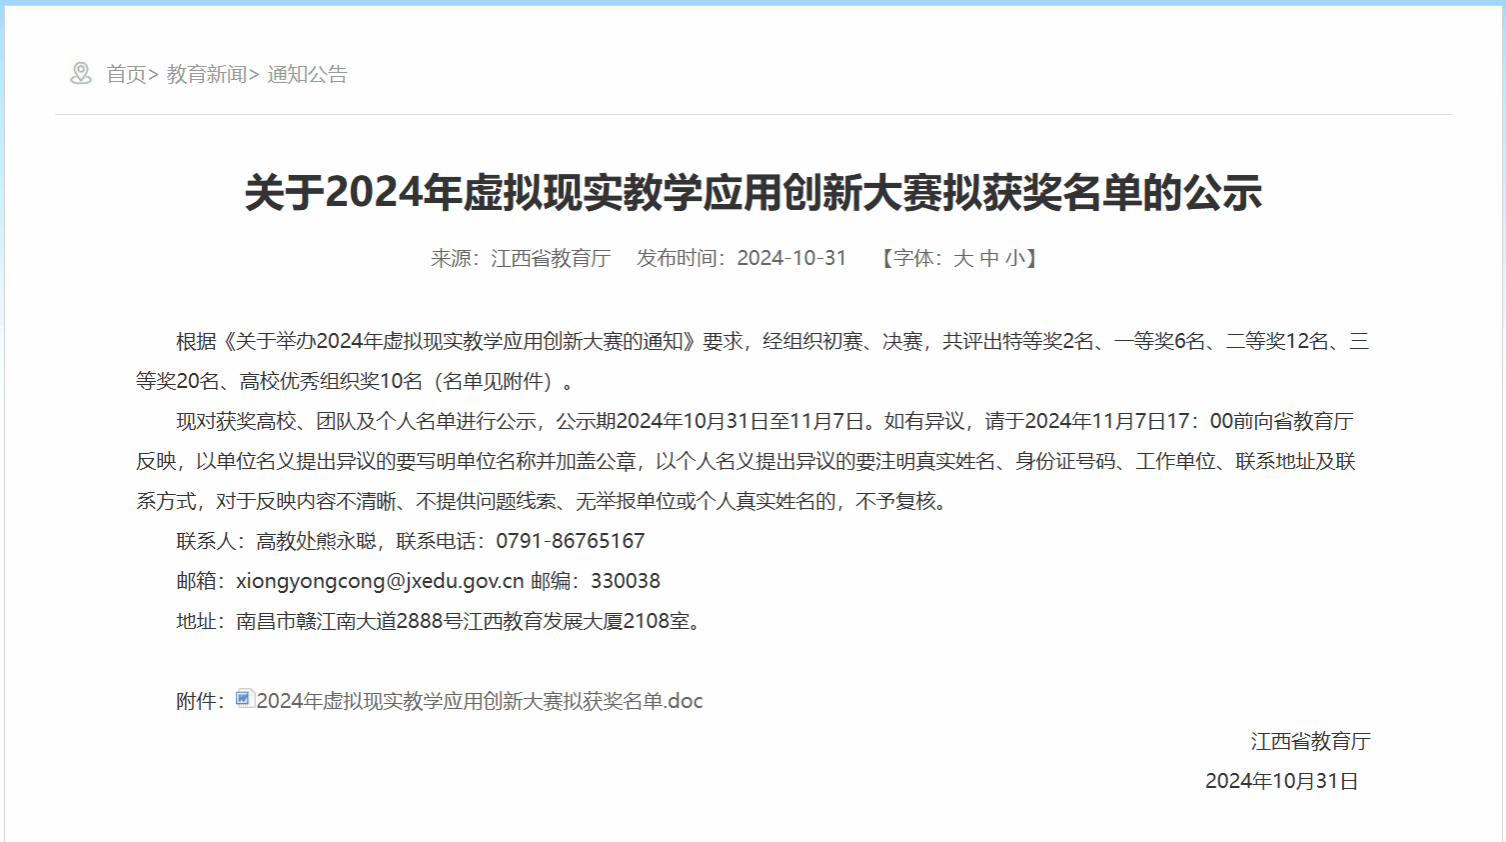Navigate to 通知公告 breadcrumb section
This screenshot has height=842, width=1506.
pos(307,74)
